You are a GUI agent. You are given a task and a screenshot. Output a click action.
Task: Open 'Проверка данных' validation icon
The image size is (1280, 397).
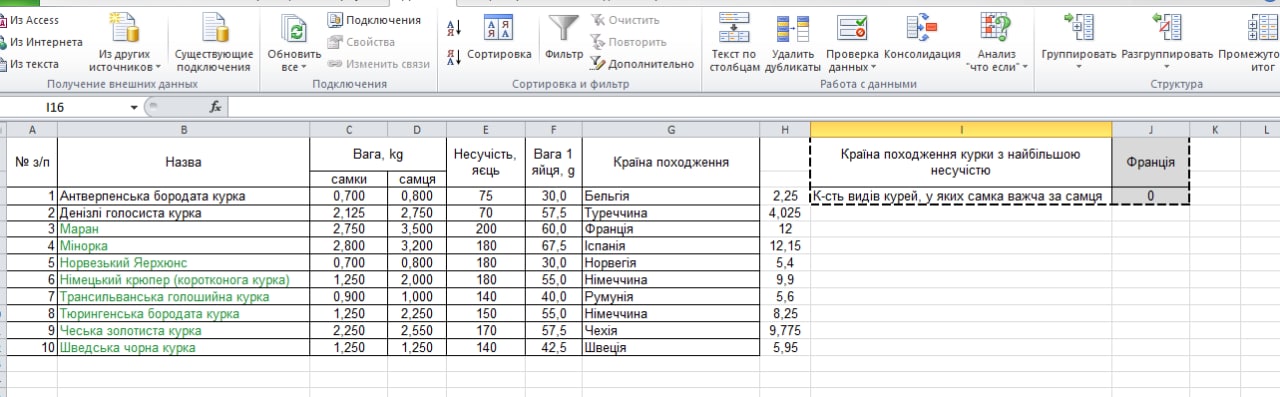tap(853, 28)
